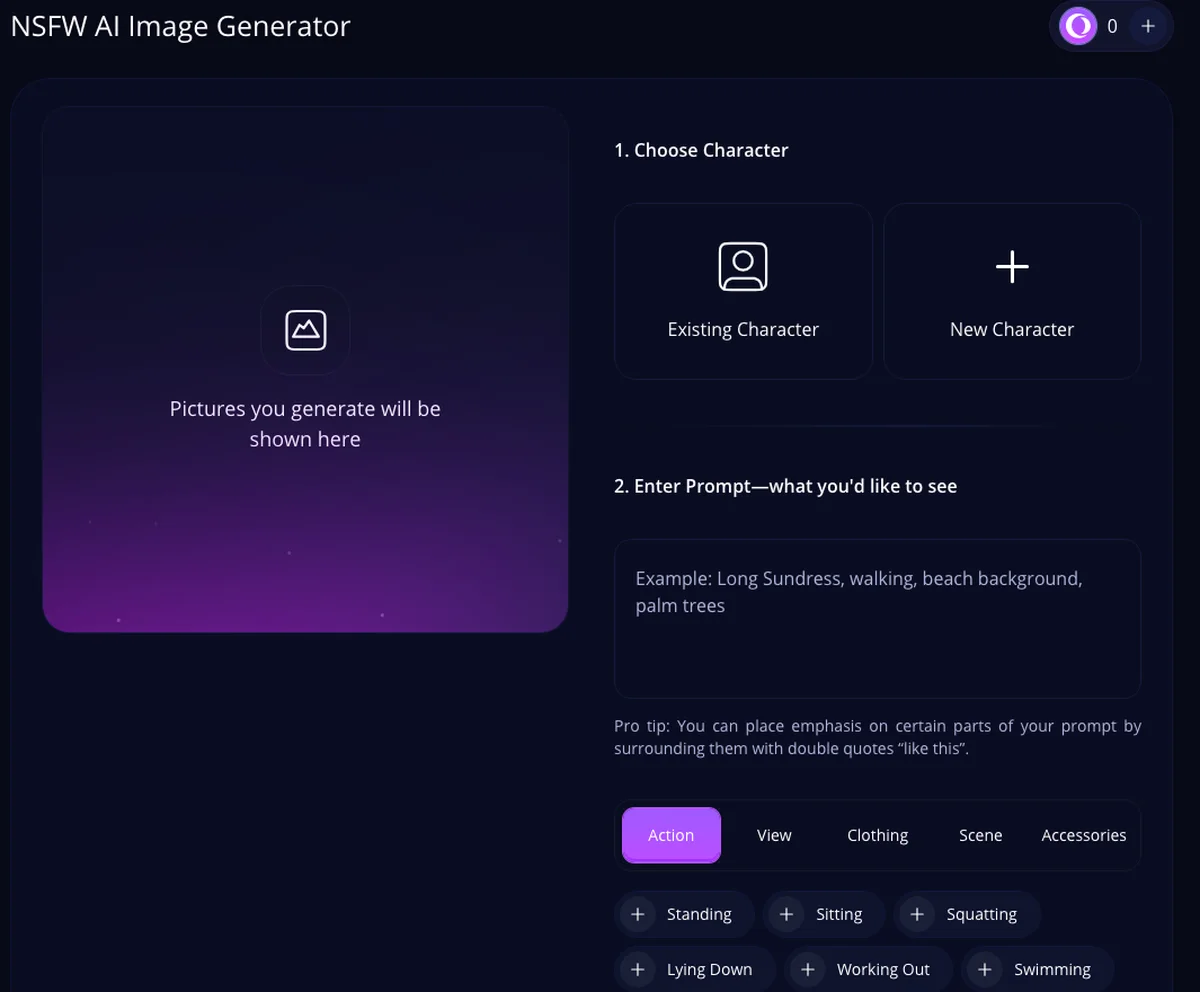
Task: Switch to the View tab
Action: pyautogui.click(x=774, y=835)
